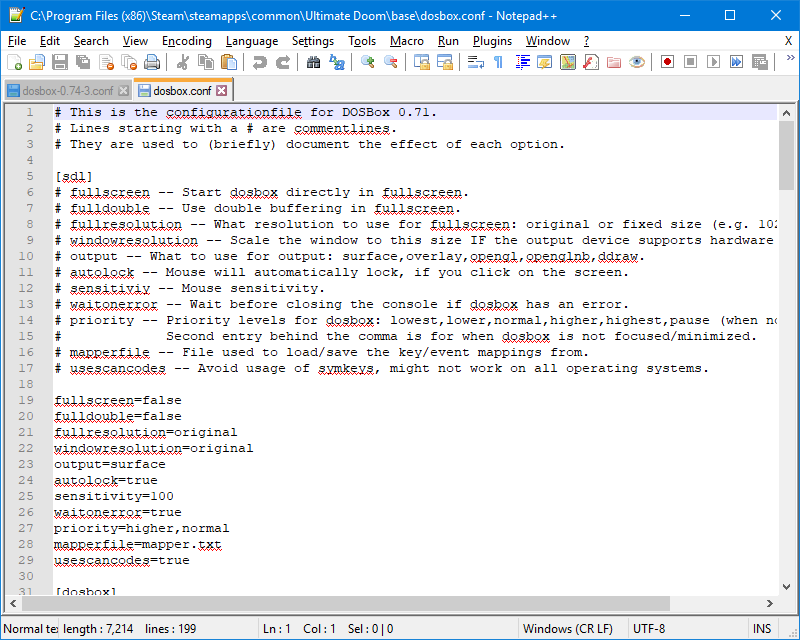Click the Close All toolbar icon
The image size is (800, 640).
click(x=129, y=62)
